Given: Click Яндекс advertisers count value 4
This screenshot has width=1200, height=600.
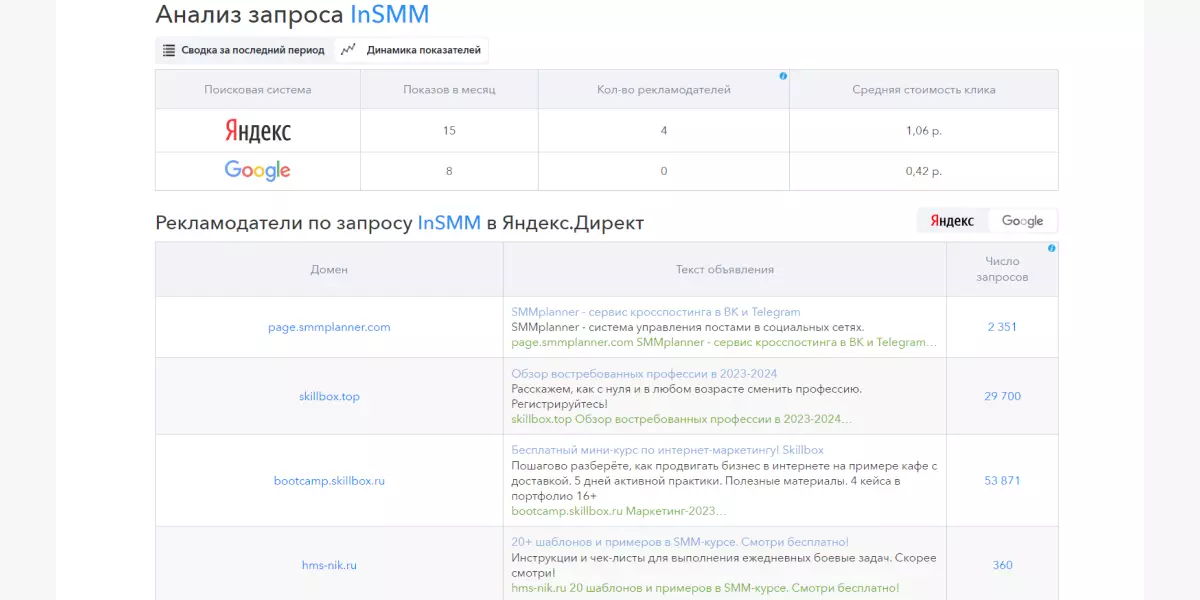Looking at the screenshot, I should point(664,131).
